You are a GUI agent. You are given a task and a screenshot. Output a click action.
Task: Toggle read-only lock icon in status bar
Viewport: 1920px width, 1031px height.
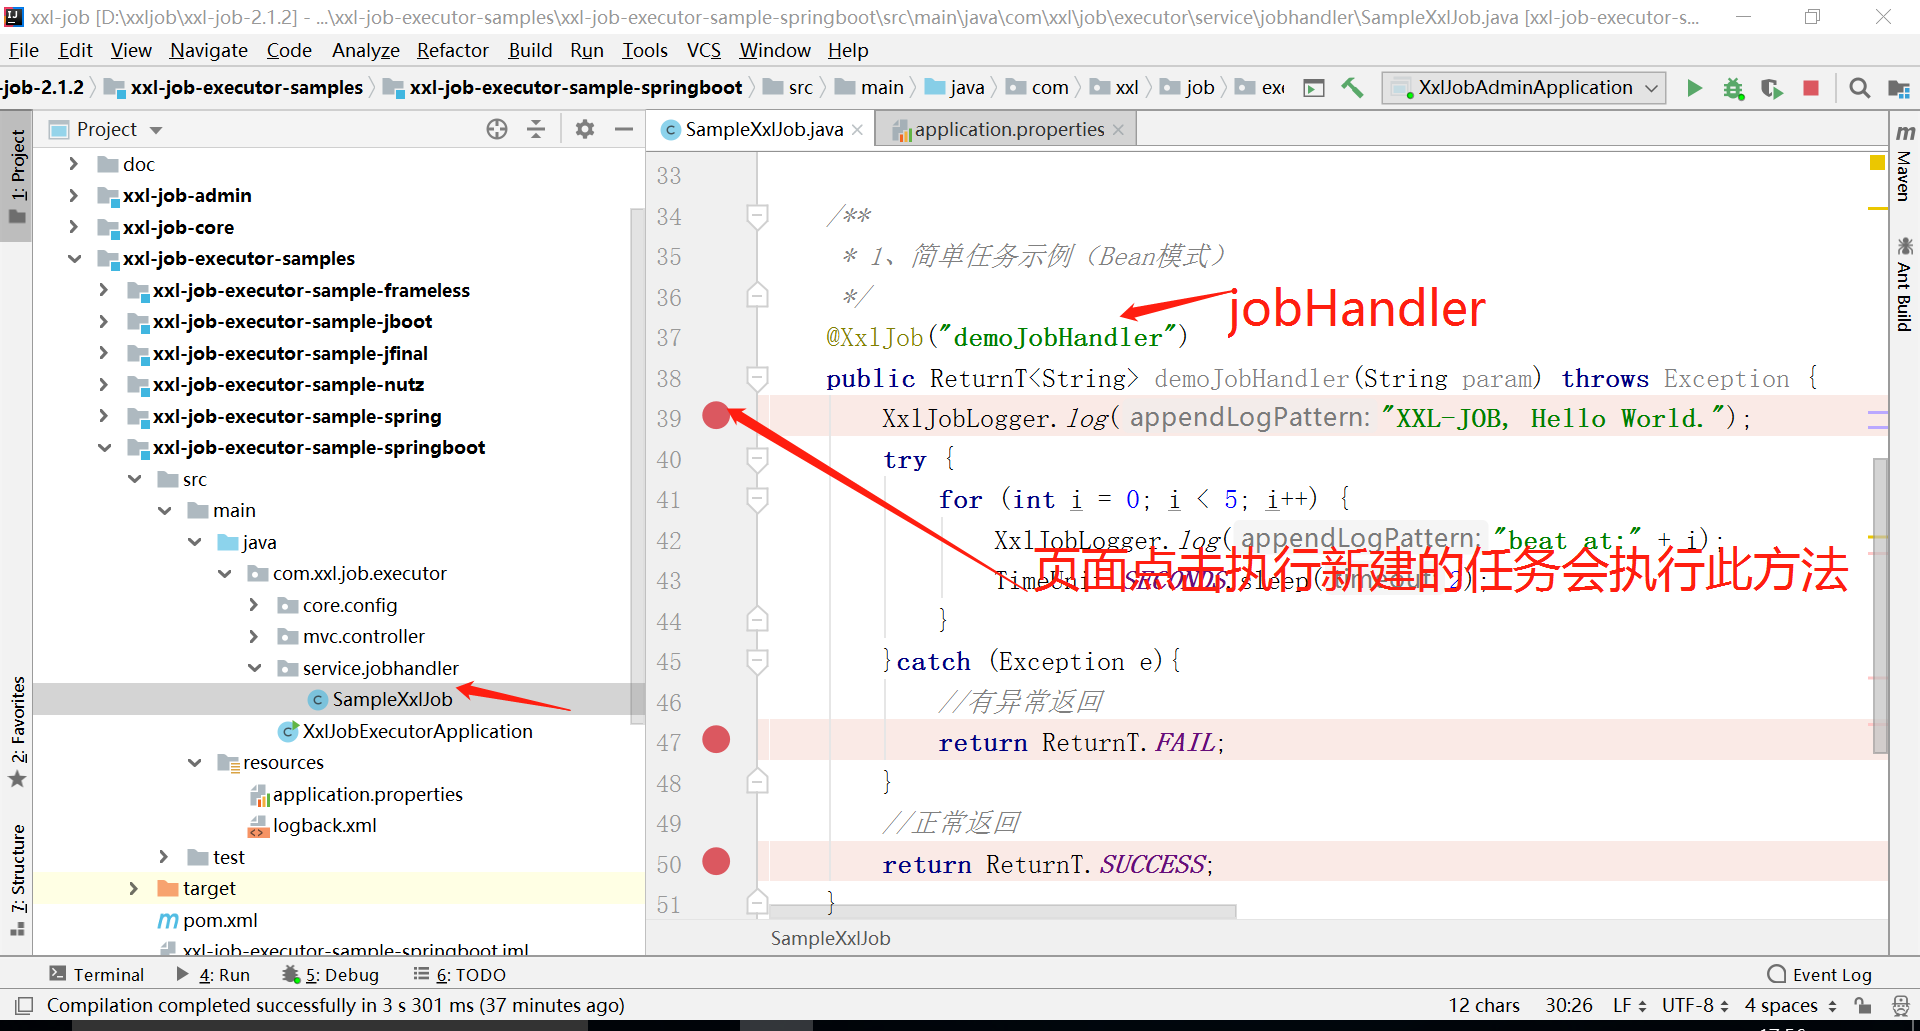pos(1862,1005)
